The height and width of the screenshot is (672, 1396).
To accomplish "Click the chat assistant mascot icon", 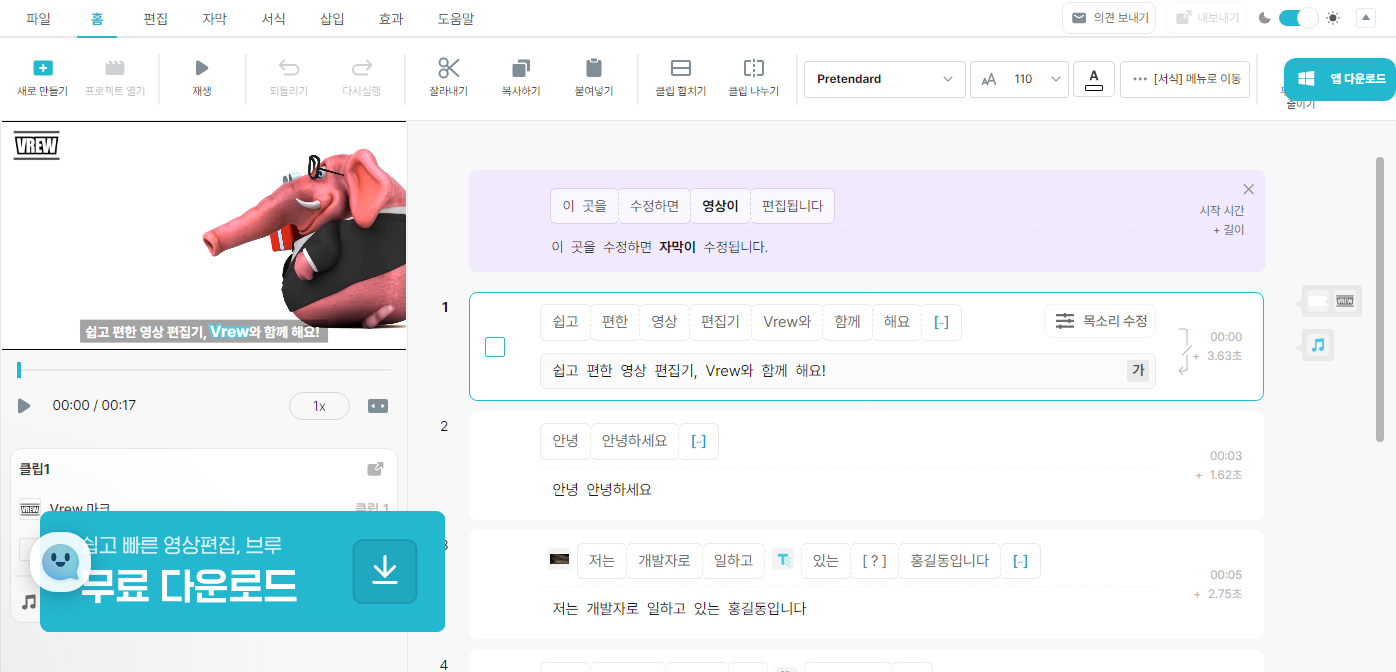I will [x=60, y=562].
